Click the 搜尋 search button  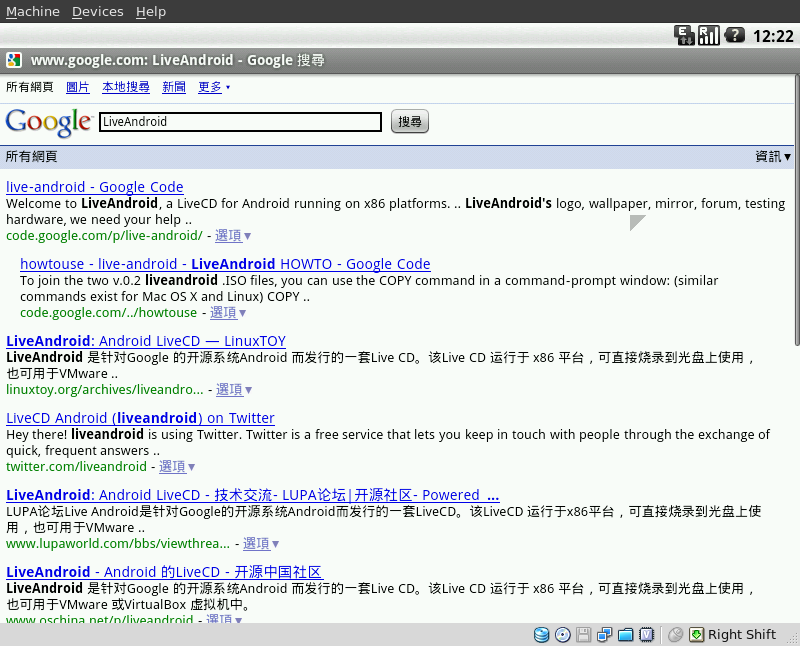pyautogui.click(x=410, y=121)
